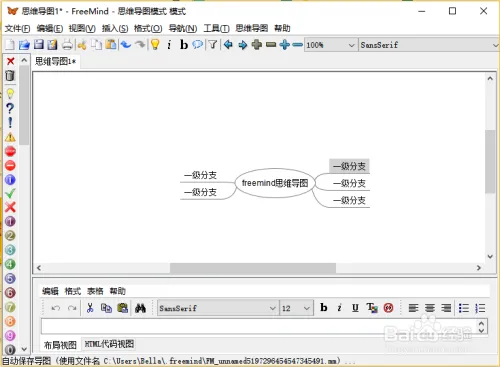This screenshot has width=500, height=367.
Task: Click into the note text input area
Action: [259, 327]
